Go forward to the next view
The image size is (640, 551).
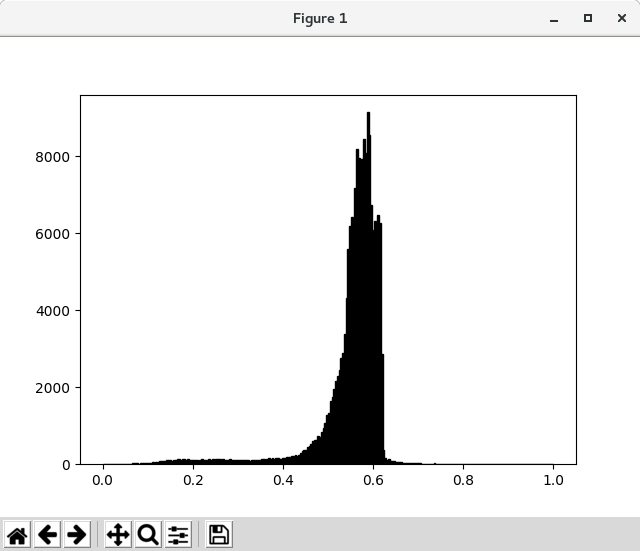77,534
